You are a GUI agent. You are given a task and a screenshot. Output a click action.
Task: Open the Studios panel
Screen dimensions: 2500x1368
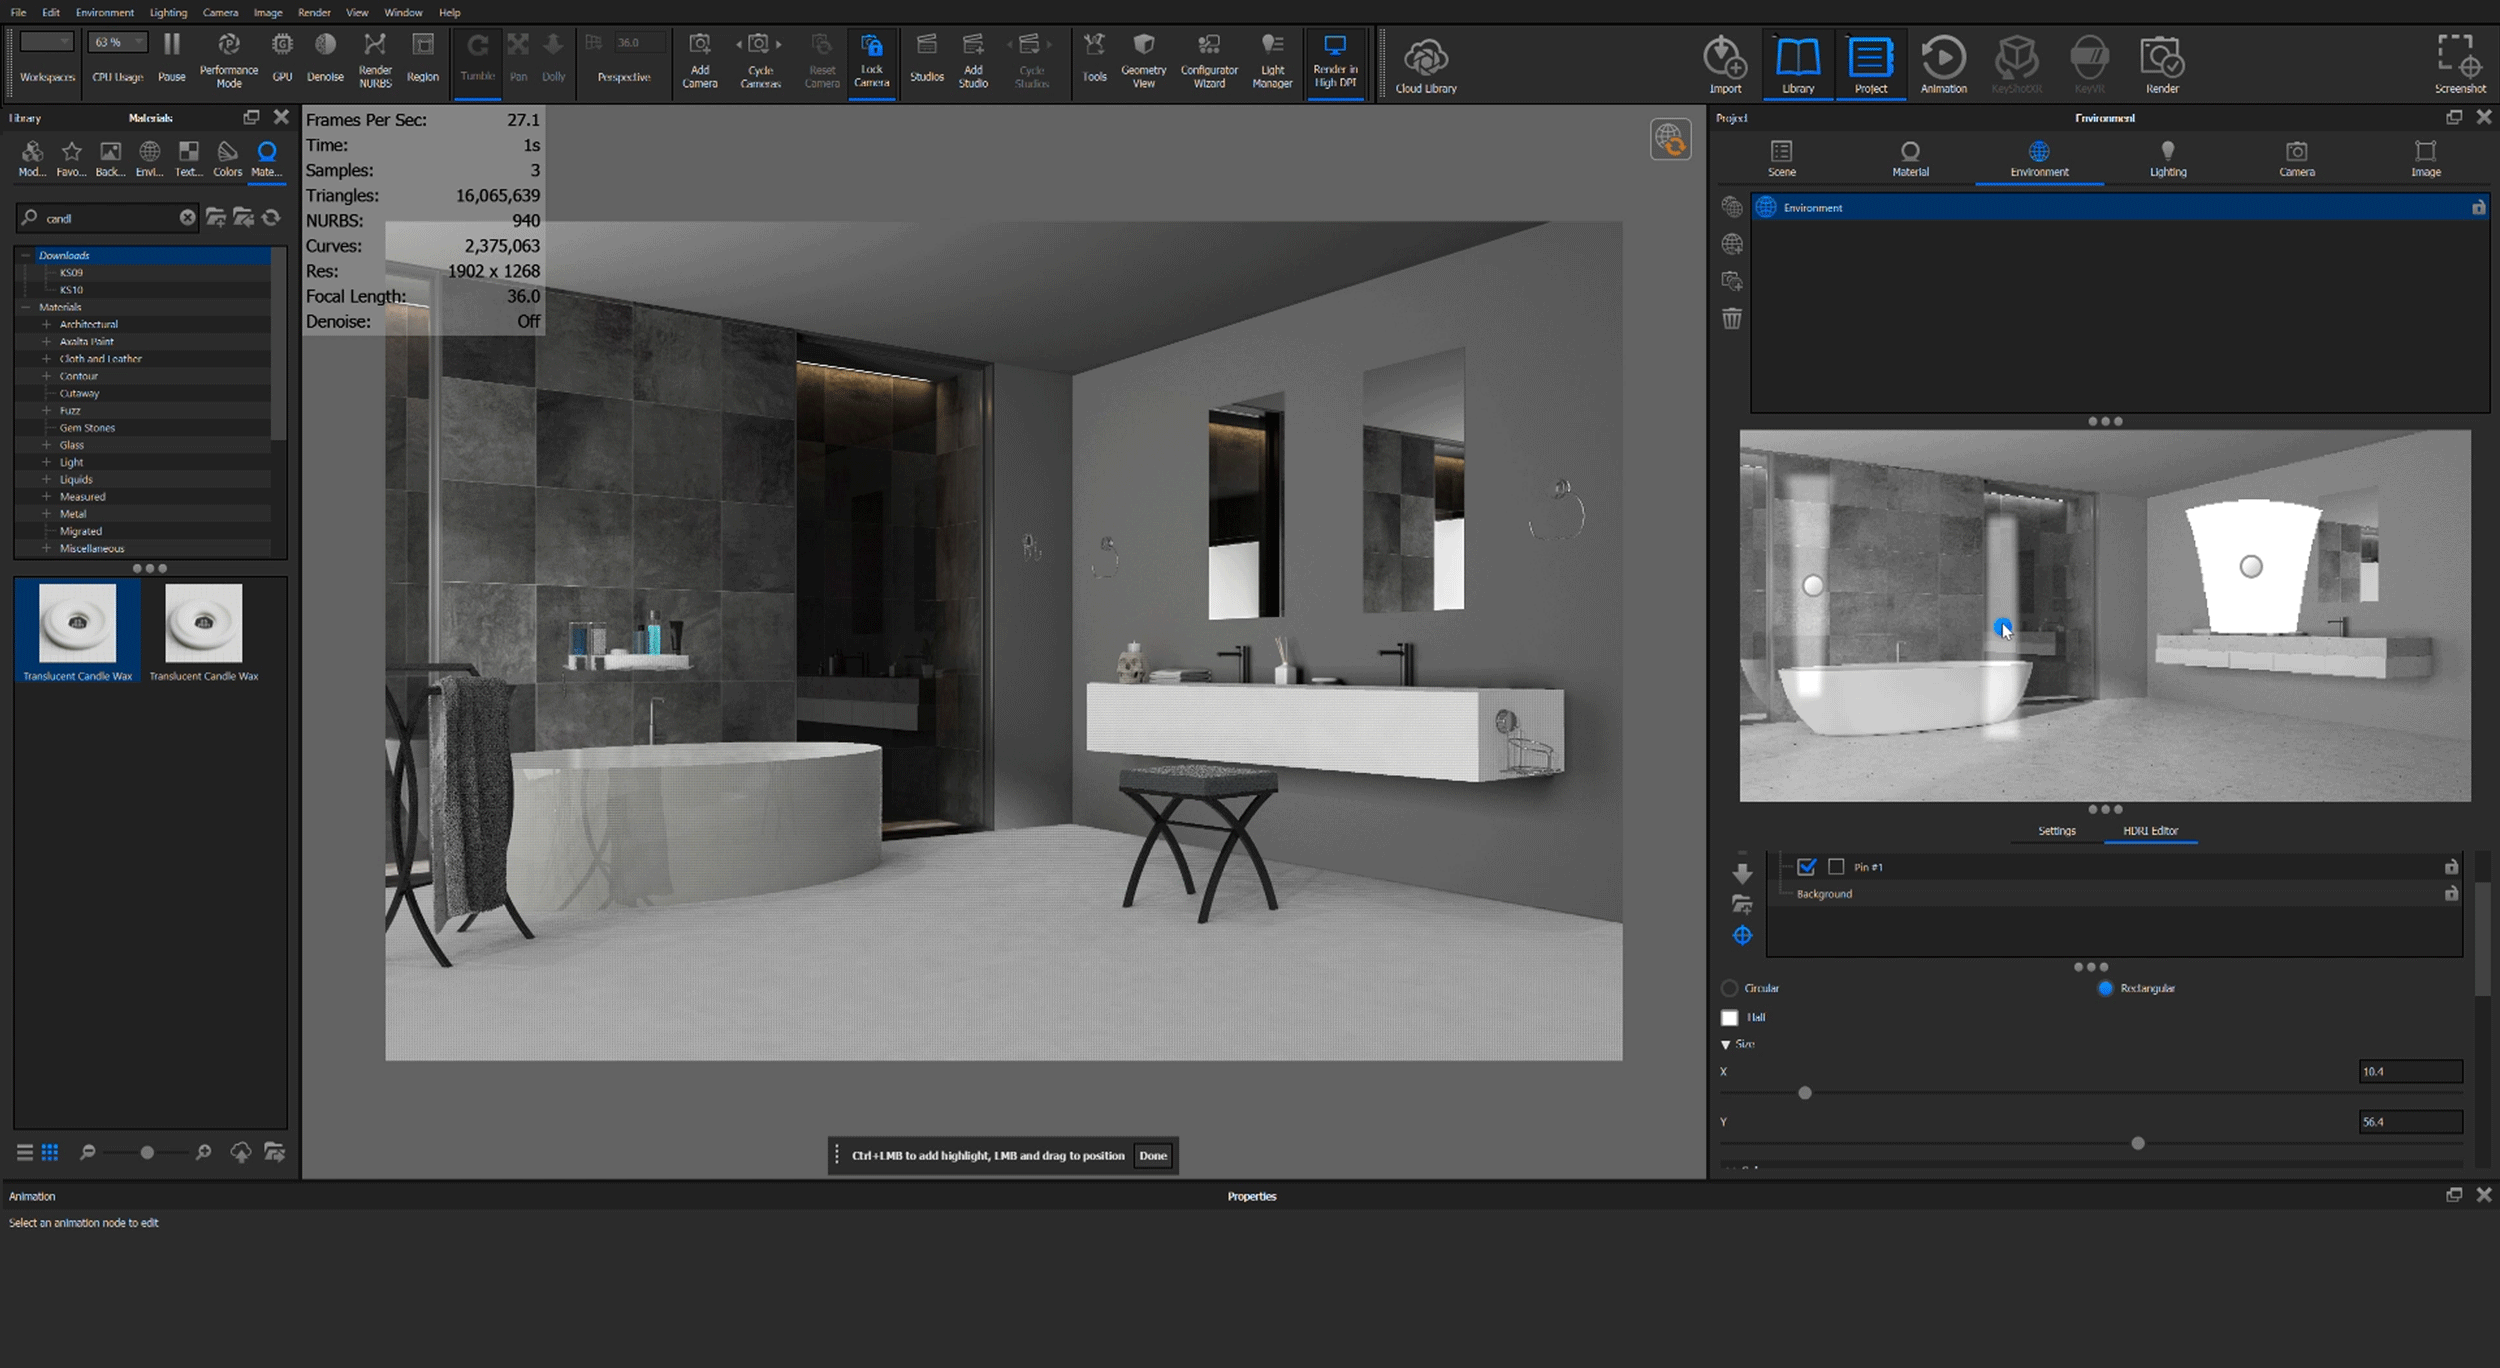pos(926,58)
